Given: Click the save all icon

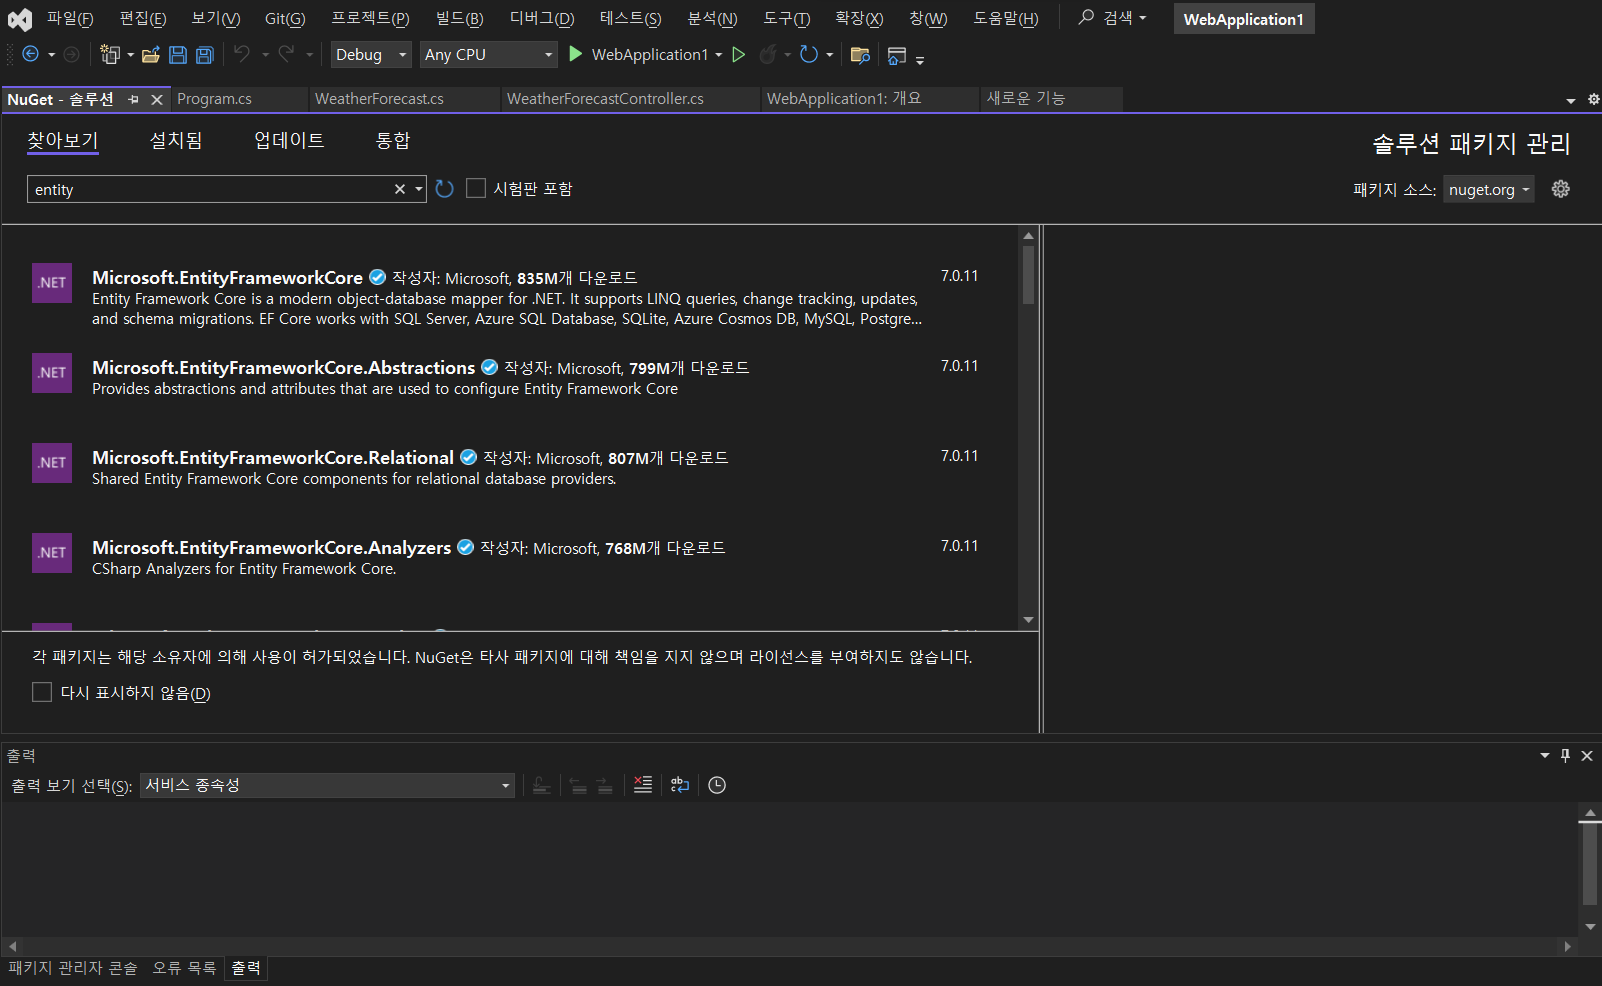Looking at the screenshot, I should coord(205,55).
